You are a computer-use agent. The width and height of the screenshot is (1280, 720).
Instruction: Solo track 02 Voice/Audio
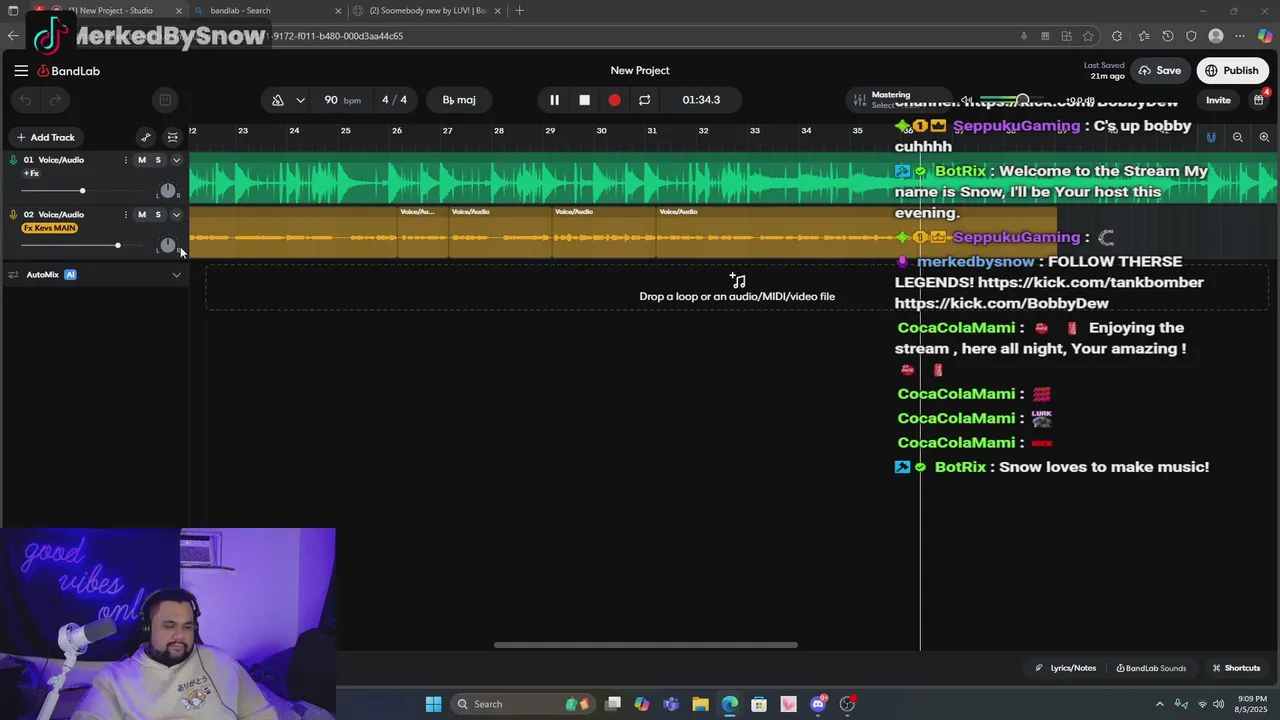click(x=158, y=214)
